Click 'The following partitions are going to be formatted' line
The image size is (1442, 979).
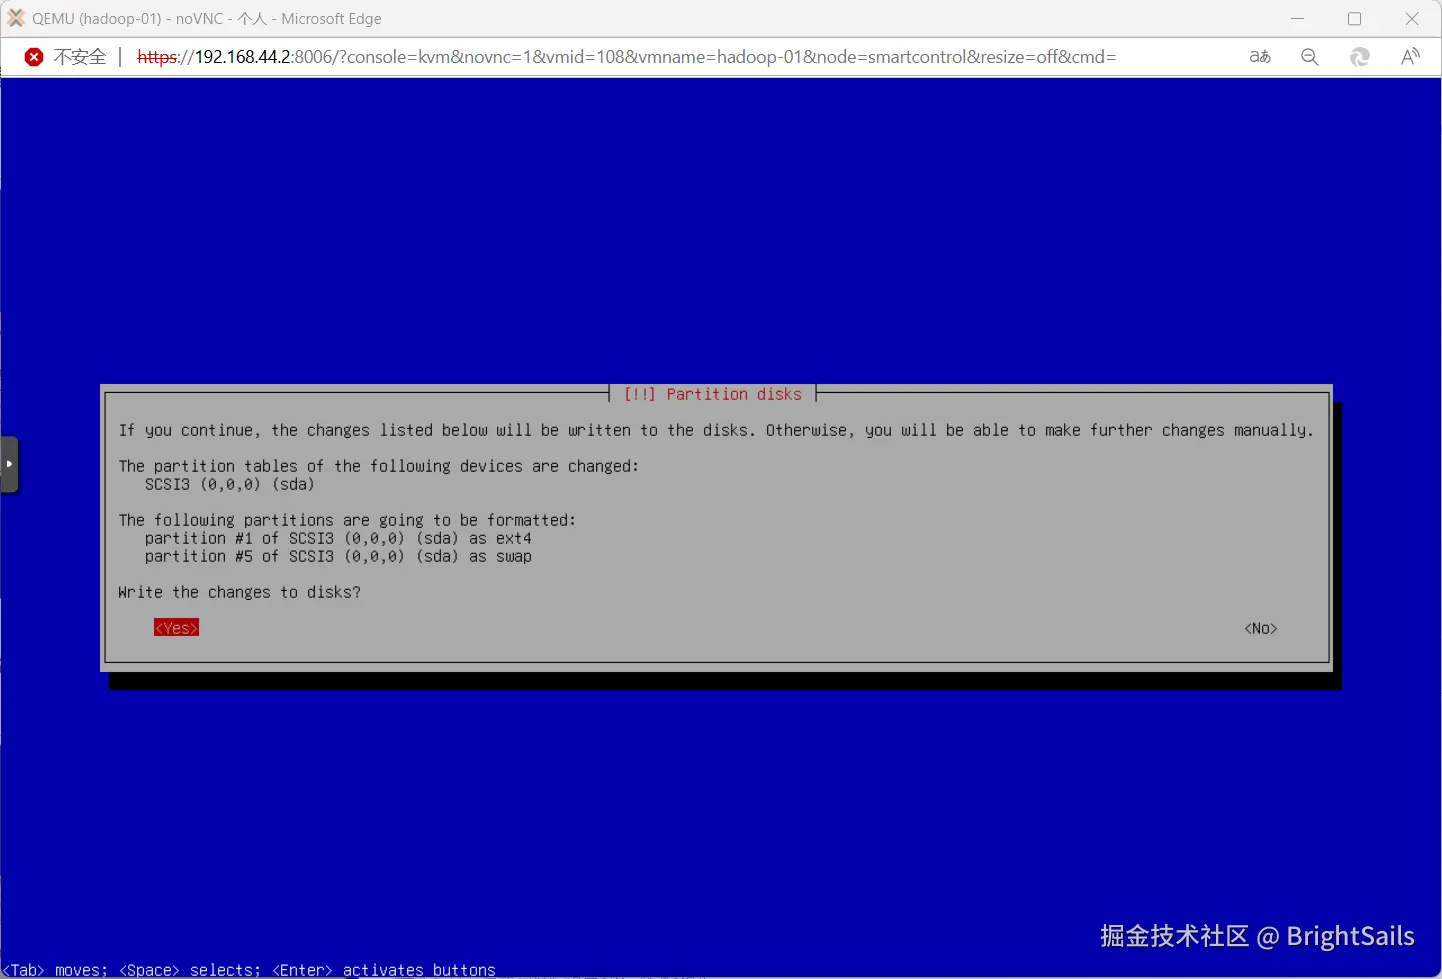pyautogui.click(x=347, y=520)
